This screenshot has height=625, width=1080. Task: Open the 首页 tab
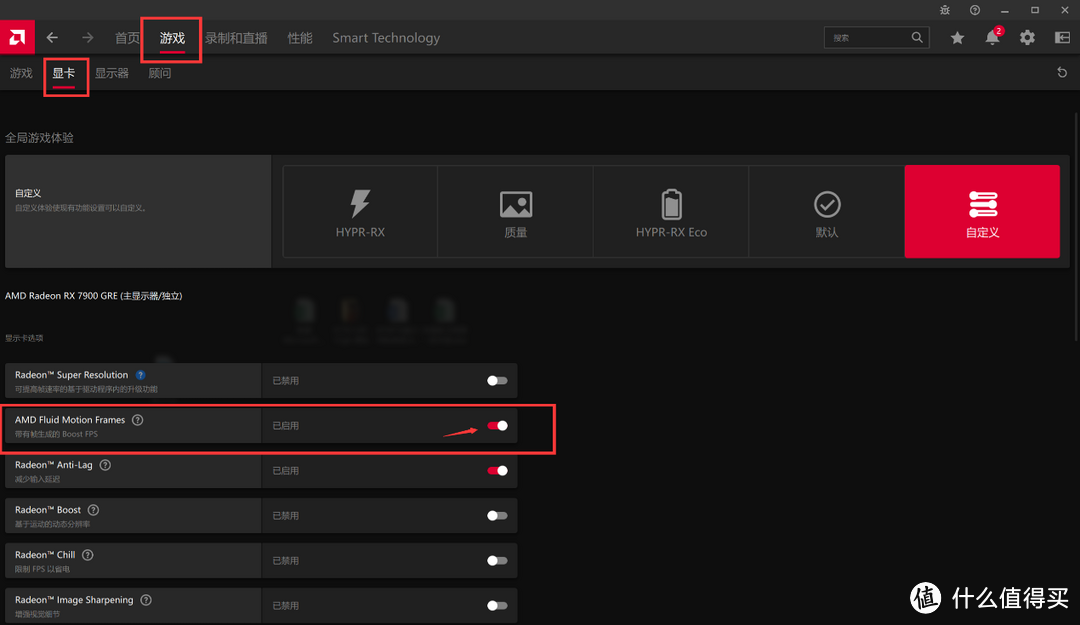click(127, 38)
